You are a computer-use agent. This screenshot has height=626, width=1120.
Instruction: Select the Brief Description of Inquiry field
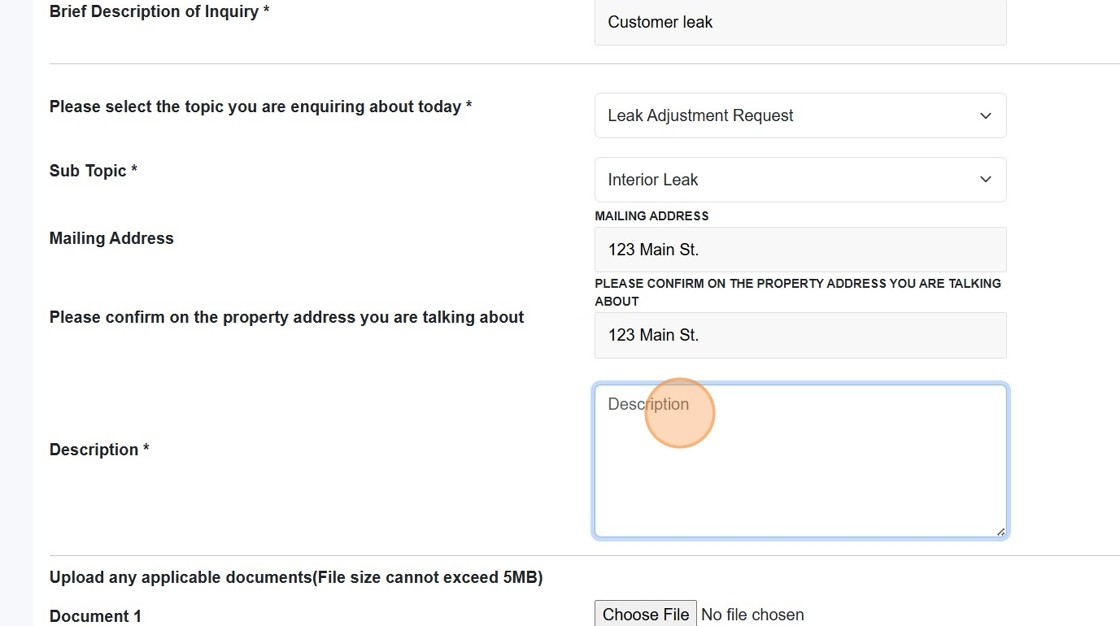pyautogui.click(x=799, y=21)
